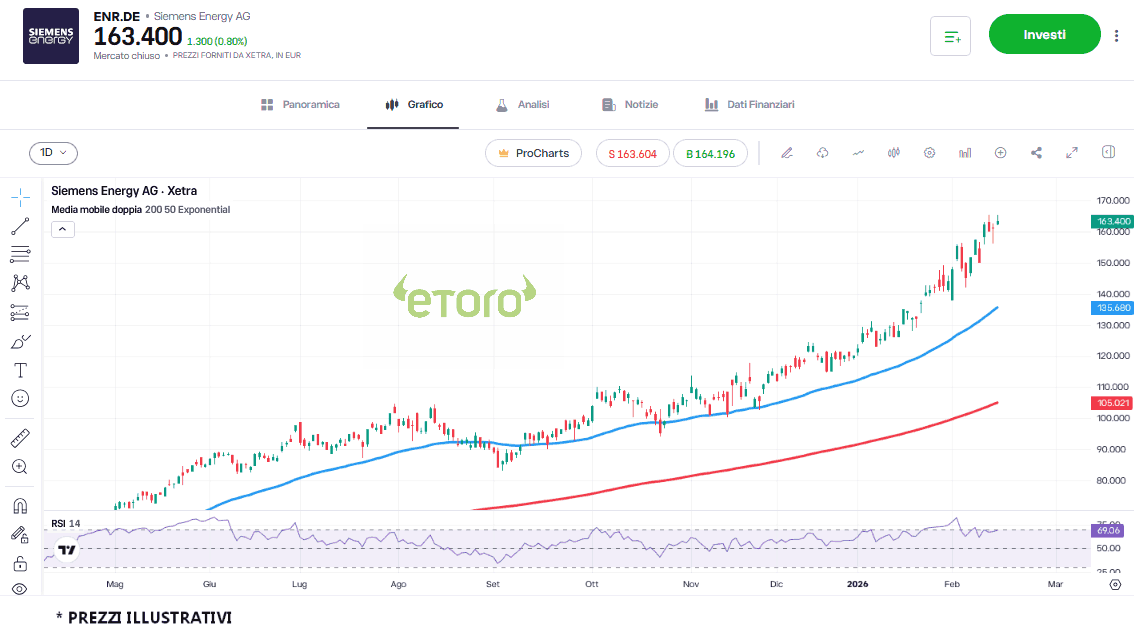The width and height of the screenshot is (1134, 628).
Task: Click the candlestick chart type icon
Action: pos(894,153)
